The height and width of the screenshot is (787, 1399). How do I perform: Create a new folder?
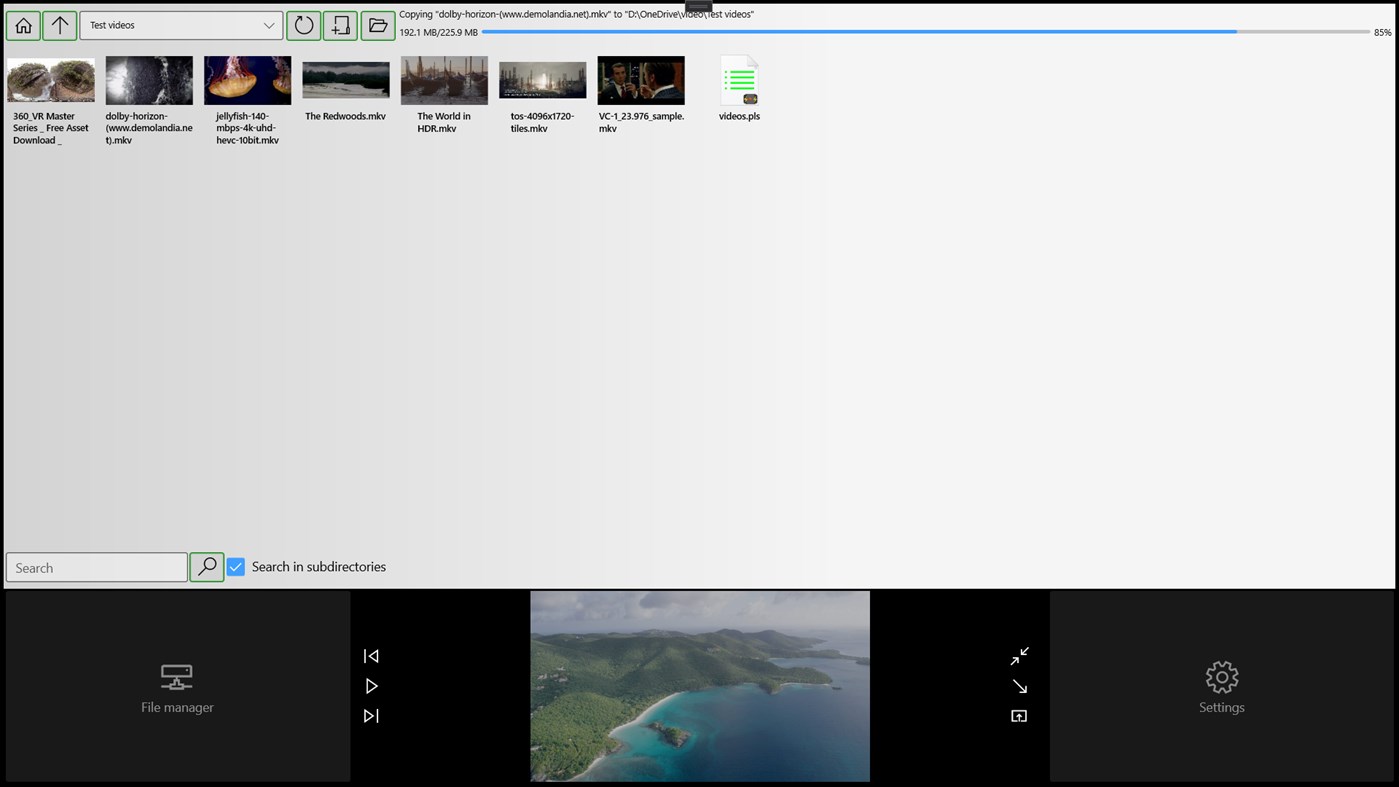pos(340,25)
